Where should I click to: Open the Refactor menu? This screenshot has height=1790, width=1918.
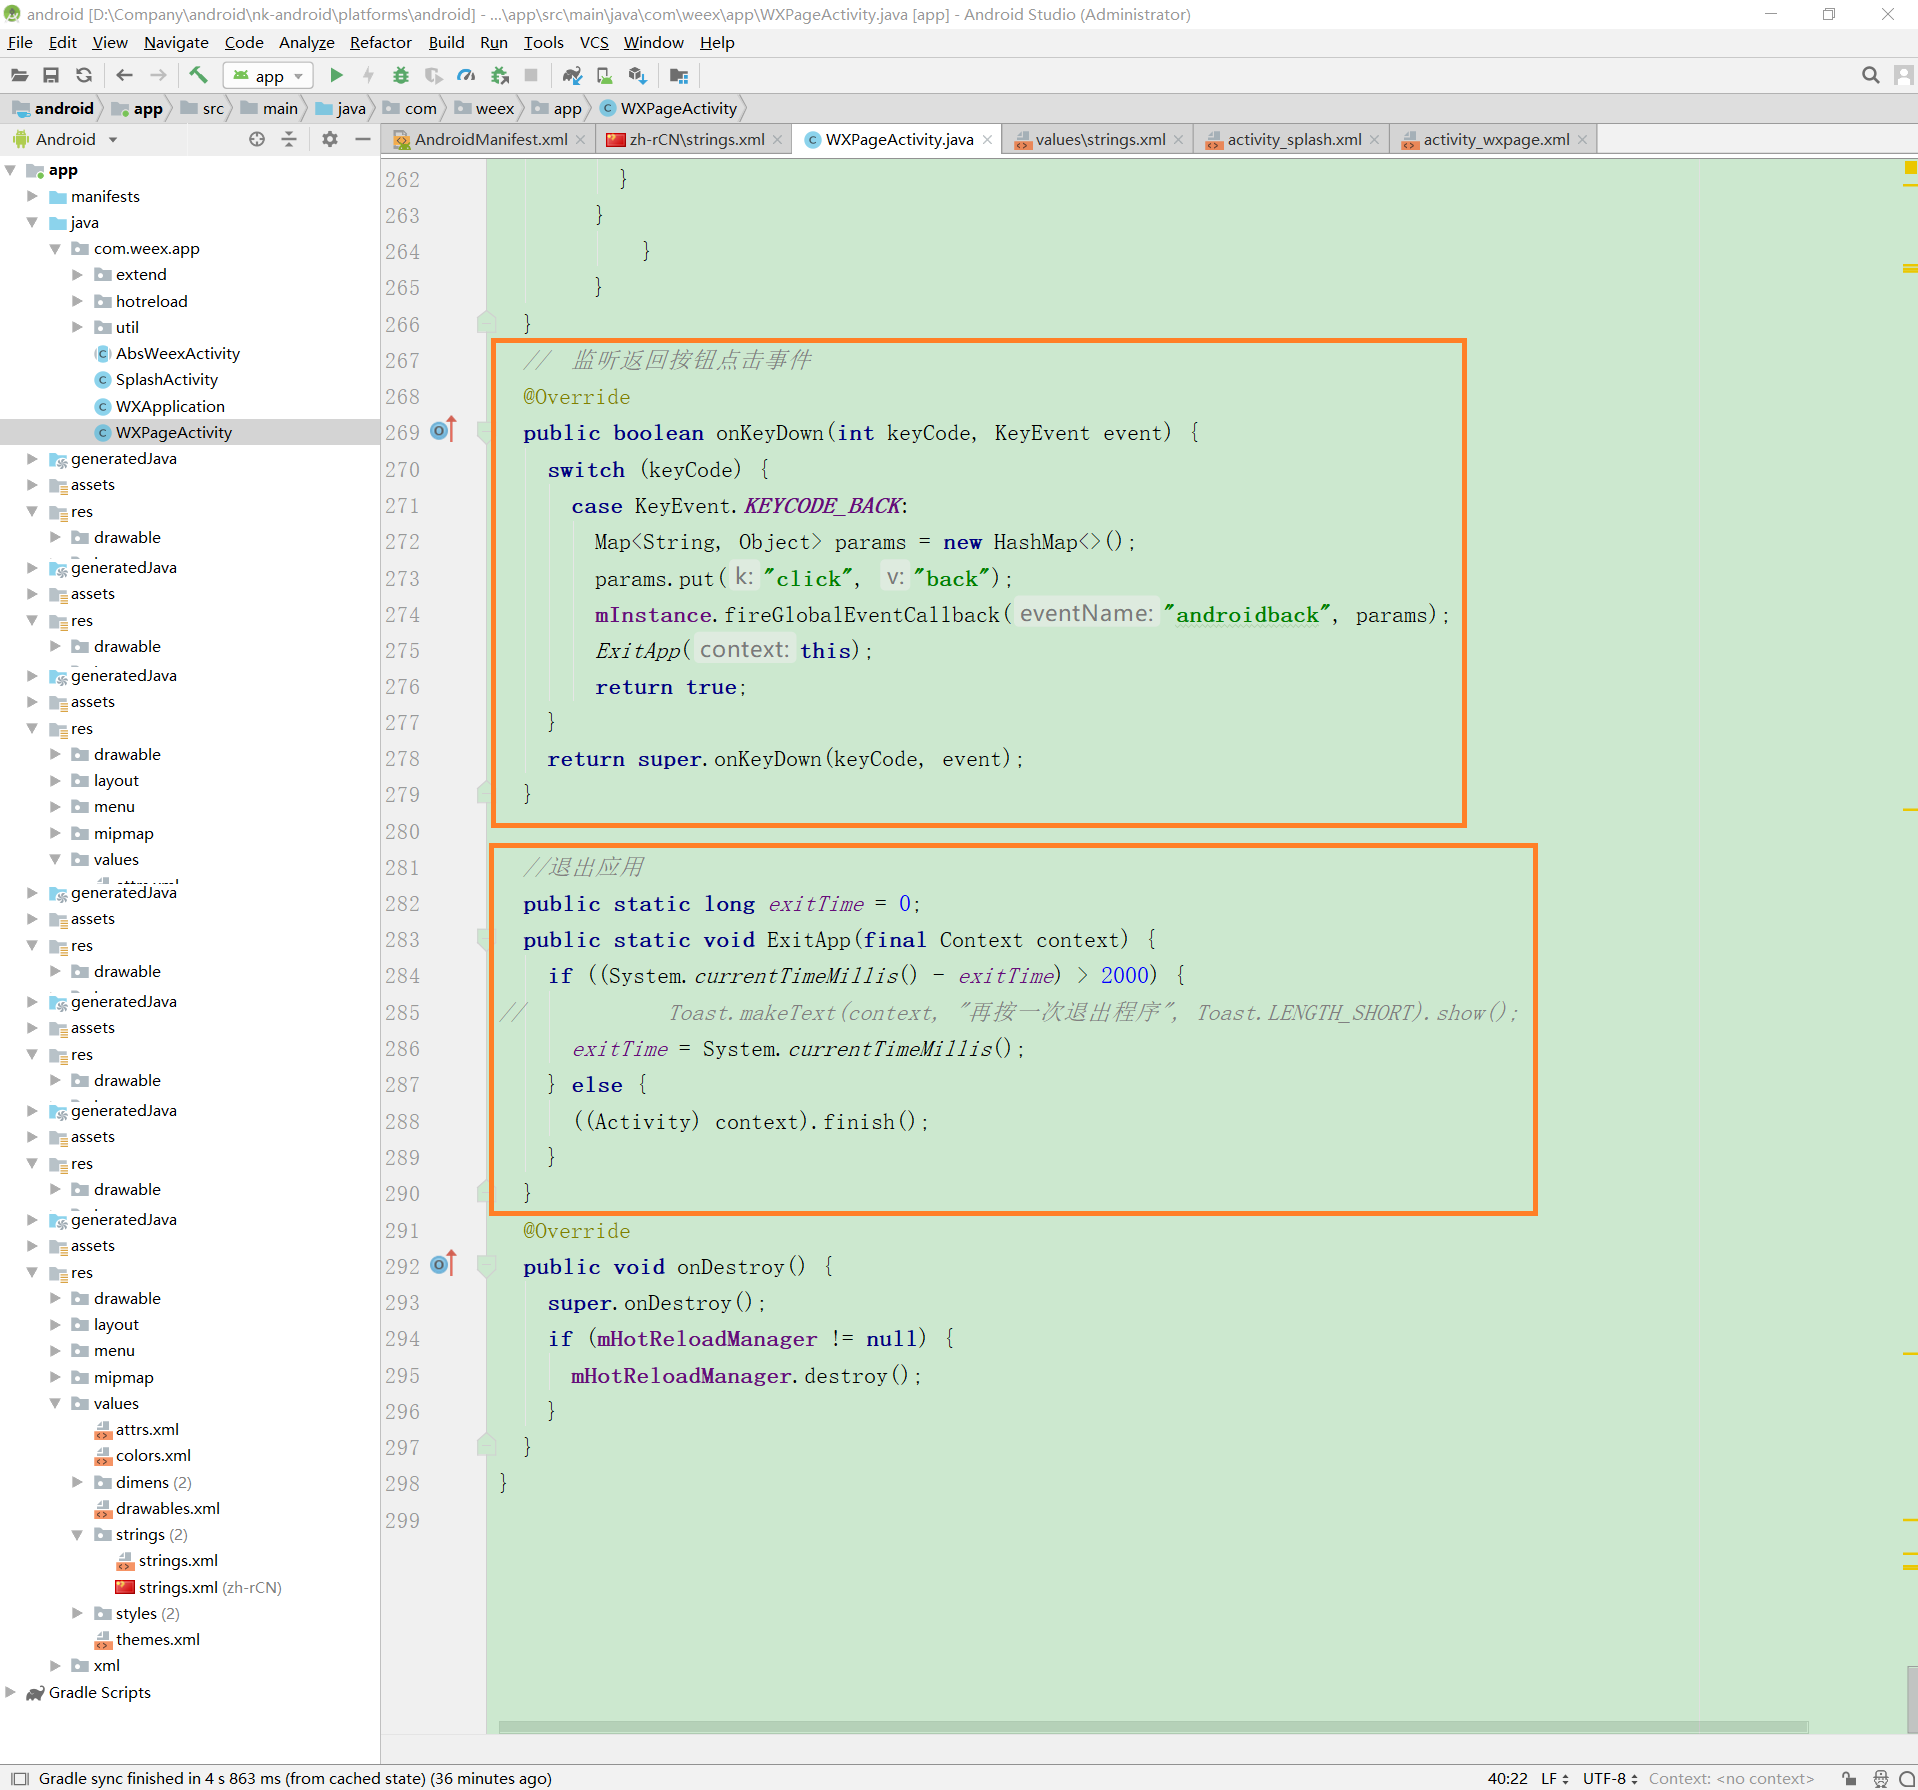pyautogui.click(x=380, y=42)
